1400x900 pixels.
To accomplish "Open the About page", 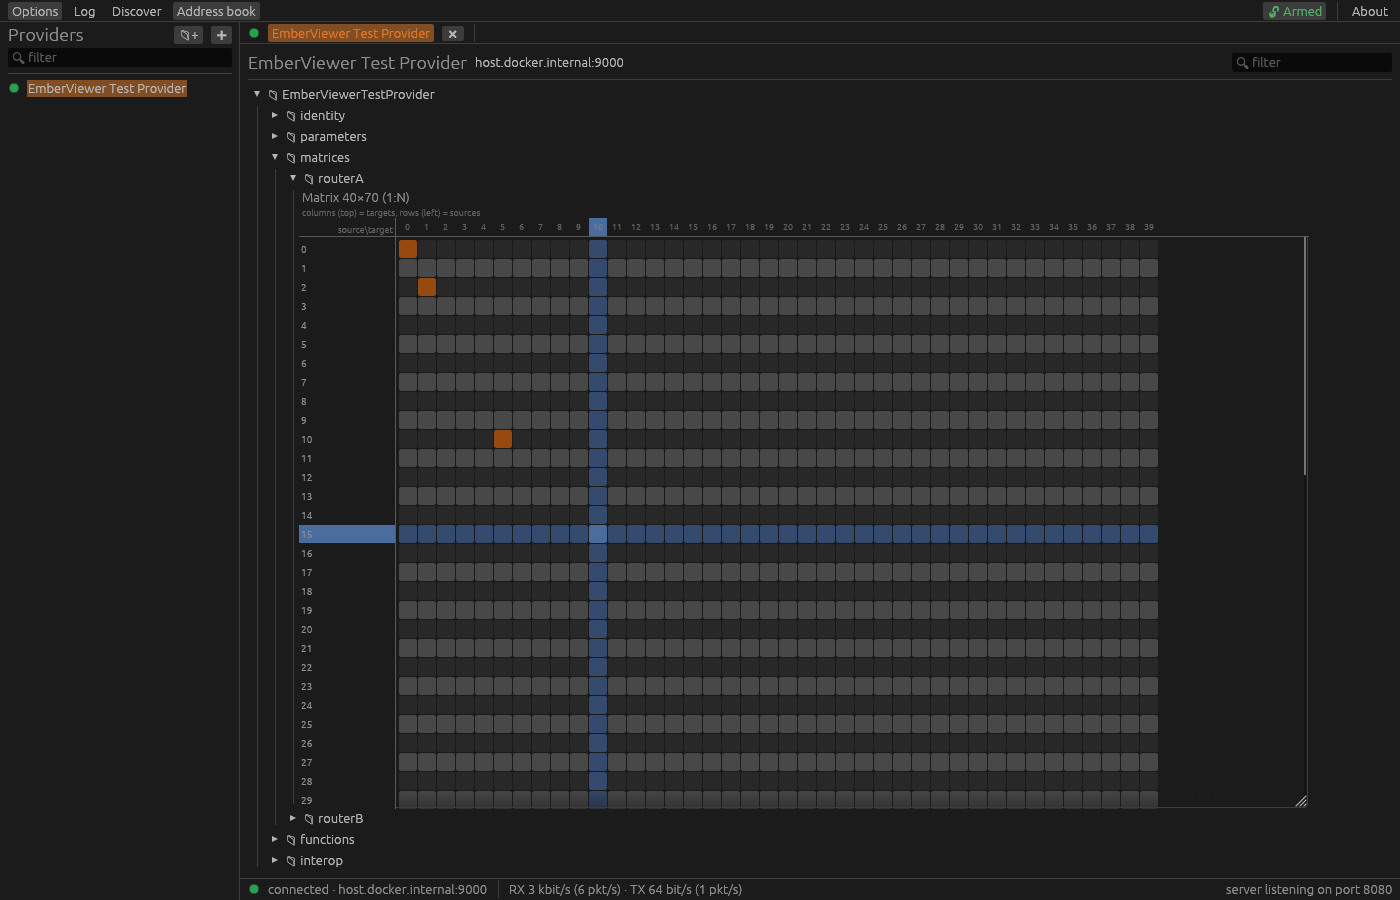I will 1370,11.
